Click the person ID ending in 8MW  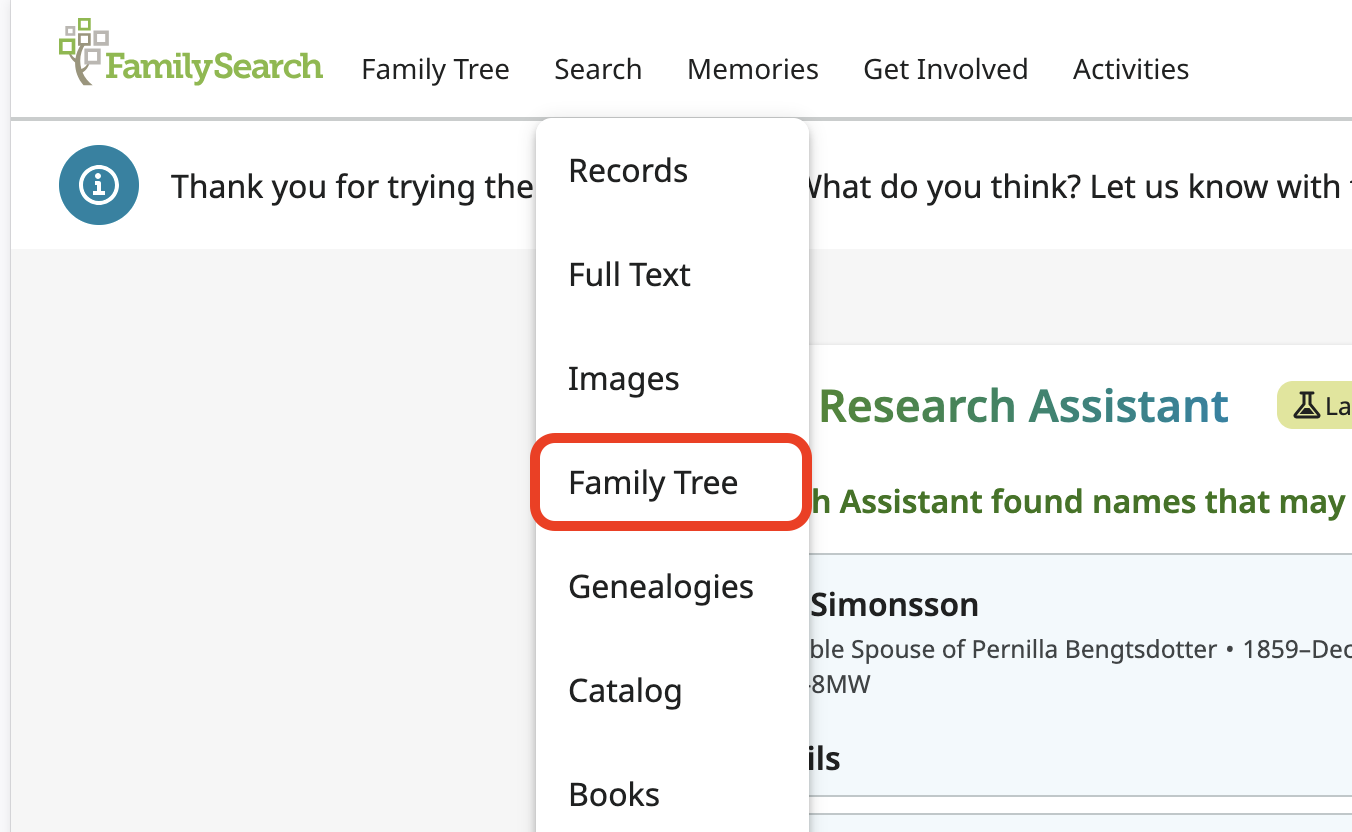pos(840,685)
